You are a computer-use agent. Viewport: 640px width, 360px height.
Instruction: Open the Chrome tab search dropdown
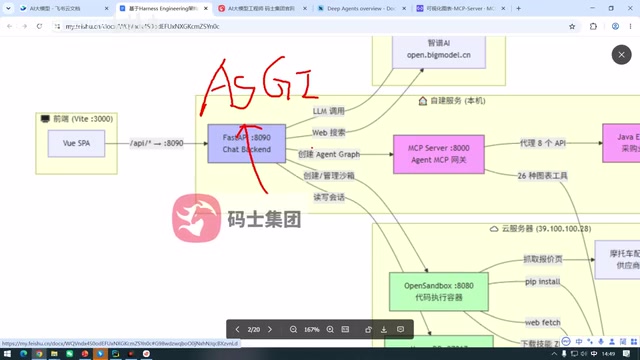[x=8, y=8]
